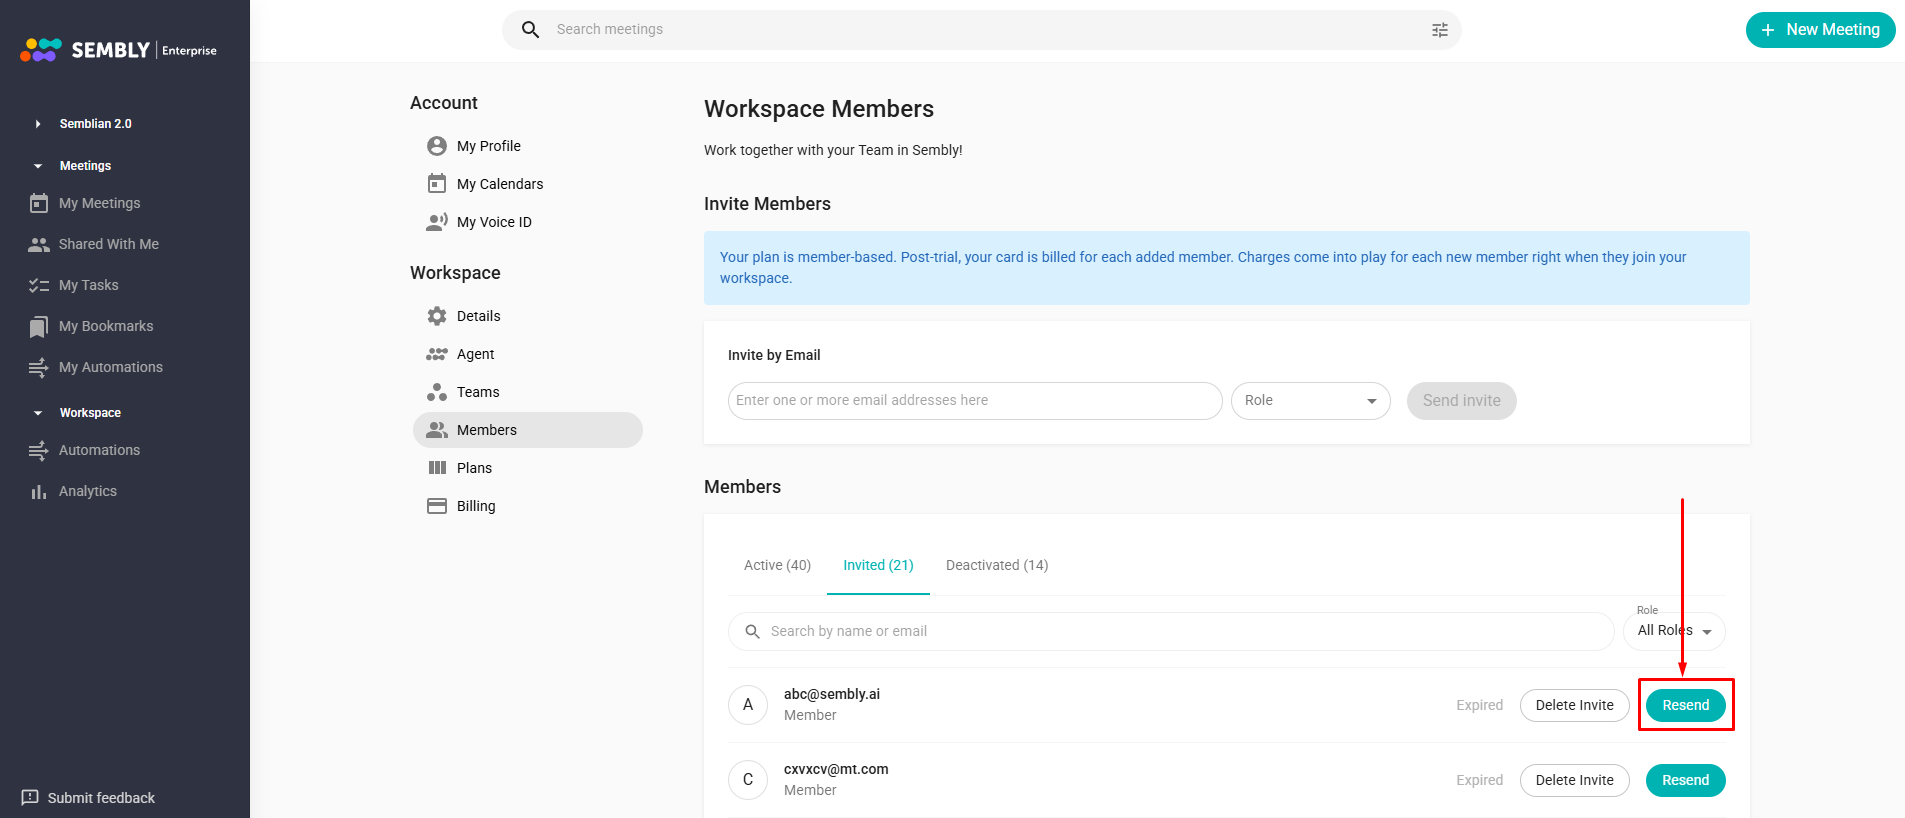Click the Sembly logo icon
The image size is (1905, 818).
pyautogui.click(x=41, y=50)
